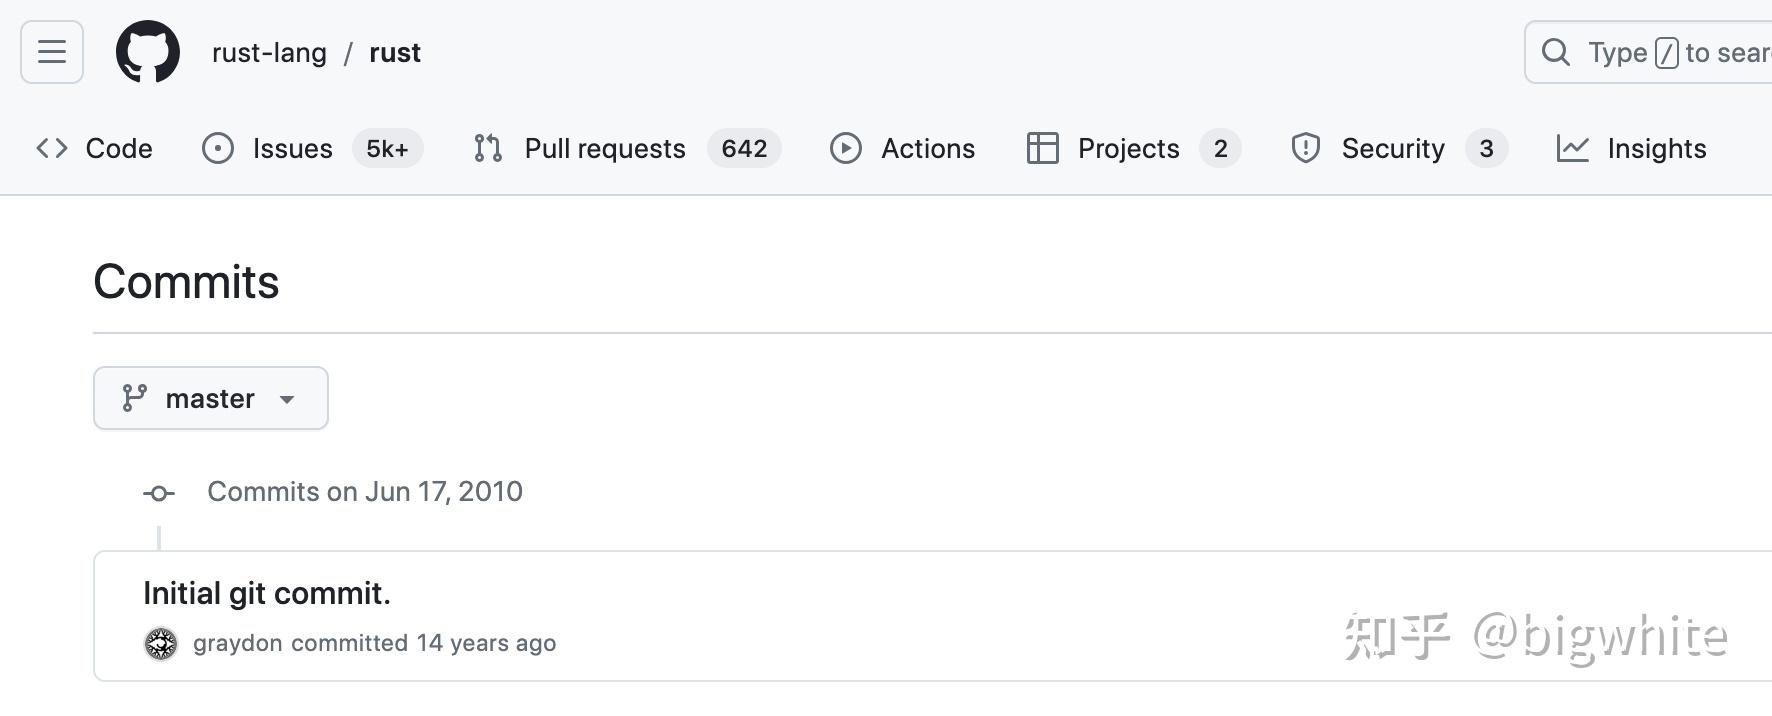Open the Code tab
1772x716 pixels.
click(95, 149)
